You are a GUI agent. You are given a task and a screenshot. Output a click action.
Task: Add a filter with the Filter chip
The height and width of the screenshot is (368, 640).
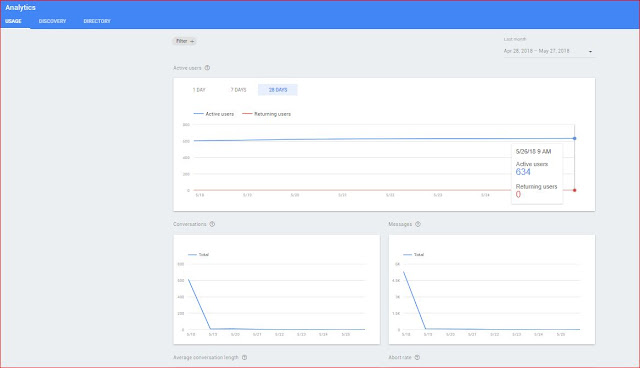[184, 41]
